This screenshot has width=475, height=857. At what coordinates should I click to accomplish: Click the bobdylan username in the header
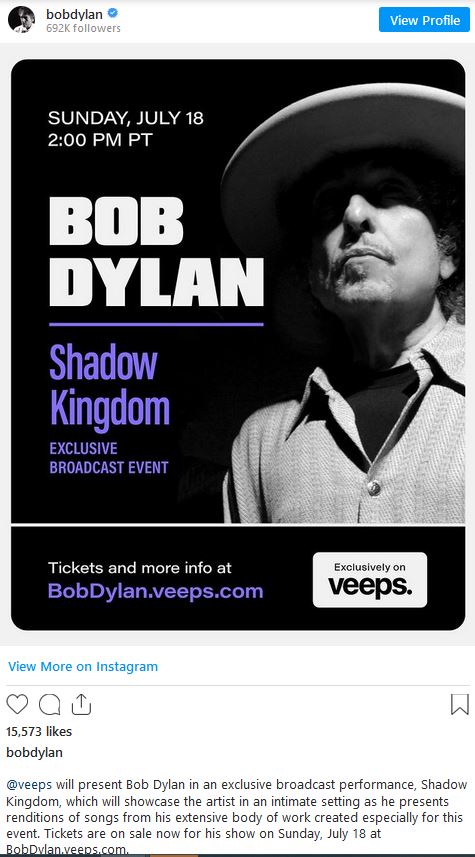click(75, 14)
